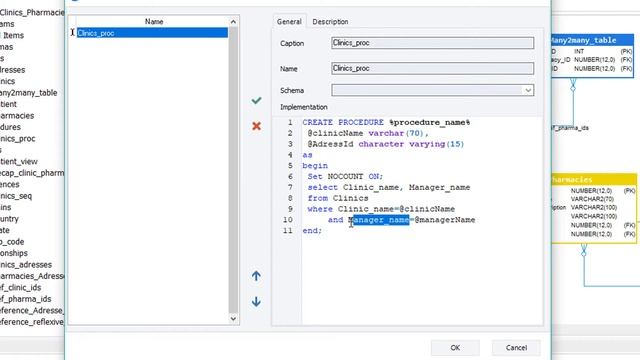Screen dimensions: 640x360
Task: Click scroll-down arrow of procedure list
Action: (x=233, y=318)
